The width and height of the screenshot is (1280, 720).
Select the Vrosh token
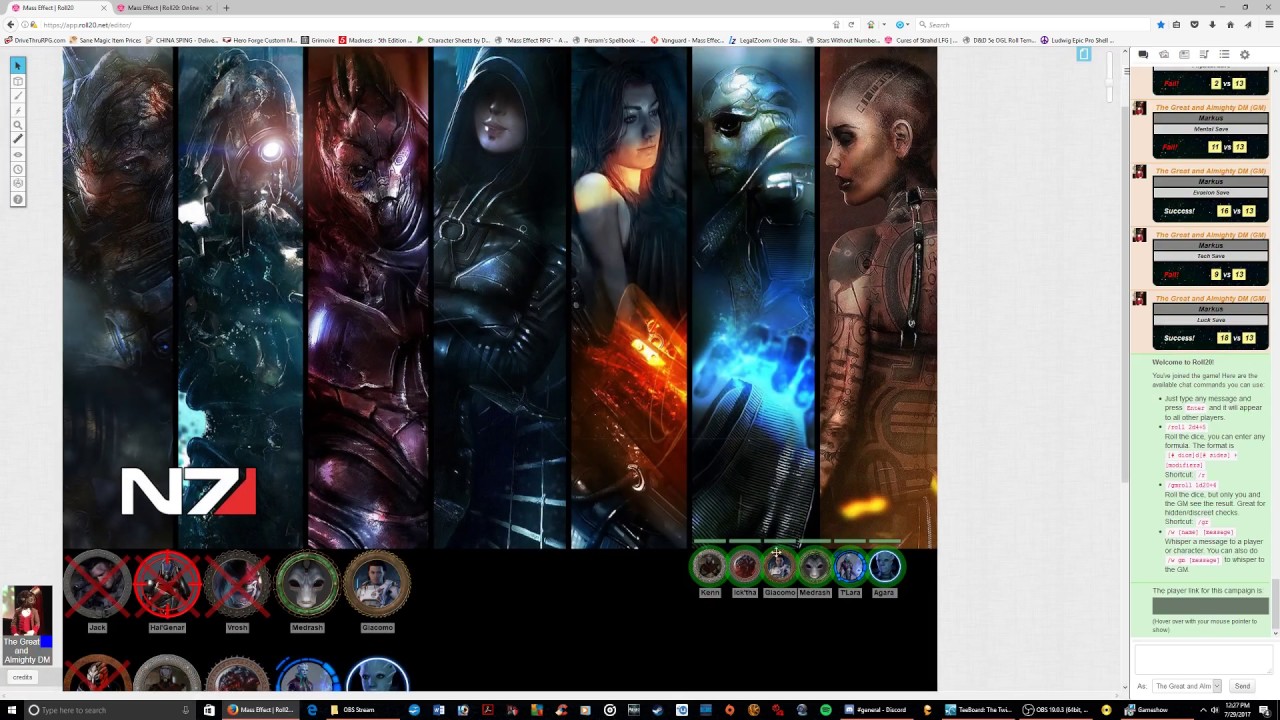click(237, 584)
